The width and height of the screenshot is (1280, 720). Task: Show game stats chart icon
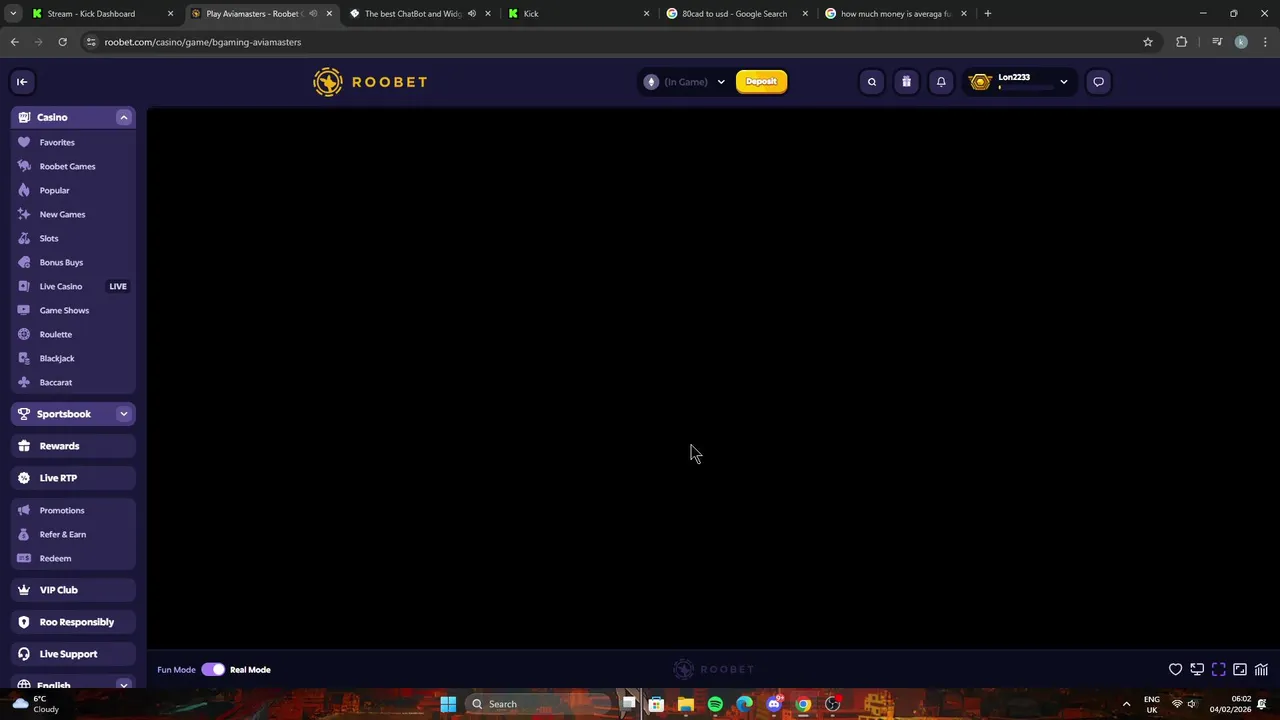pos(1261,670)
